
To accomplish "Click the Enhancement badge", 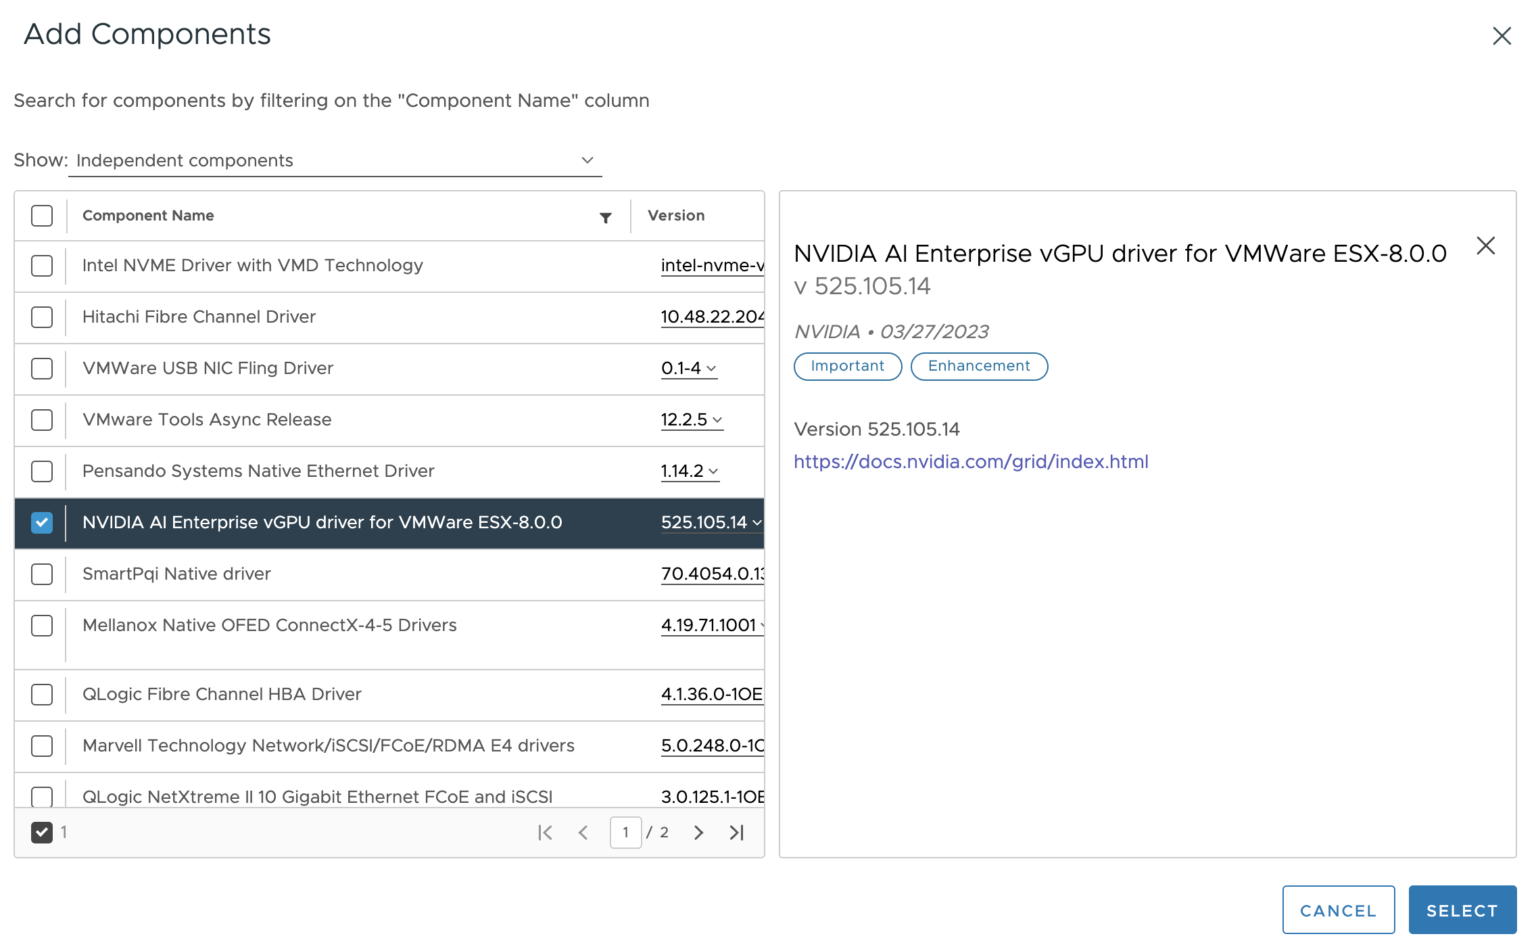I will [x=978, y=366].
